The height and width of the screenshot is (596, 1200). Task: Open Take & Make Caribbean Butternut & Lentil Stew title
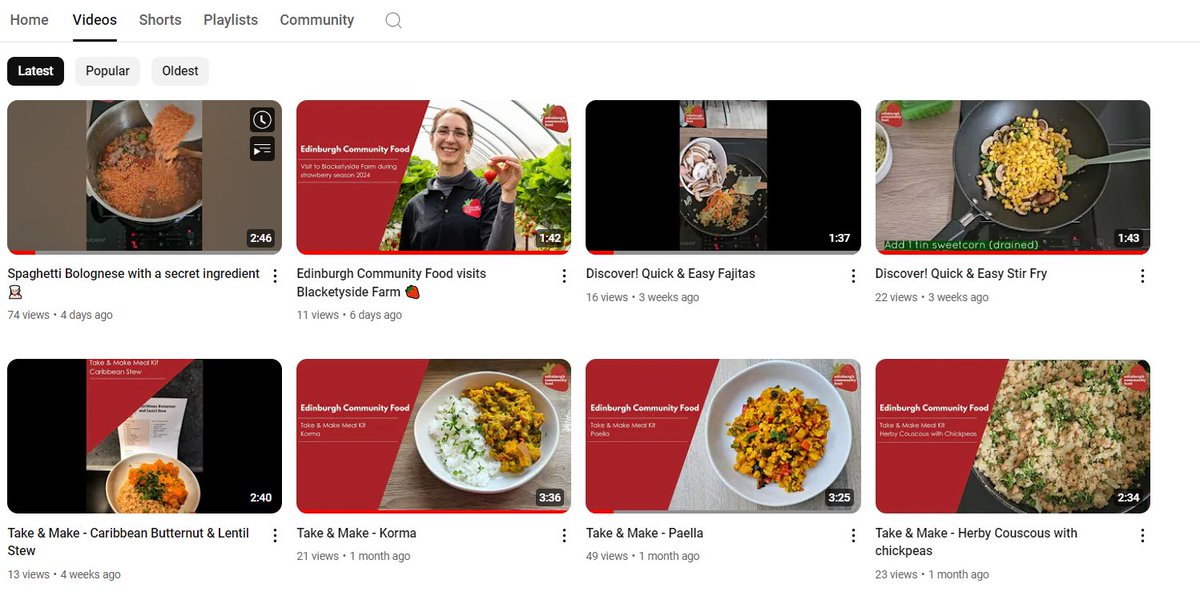(x=129, y=542)
